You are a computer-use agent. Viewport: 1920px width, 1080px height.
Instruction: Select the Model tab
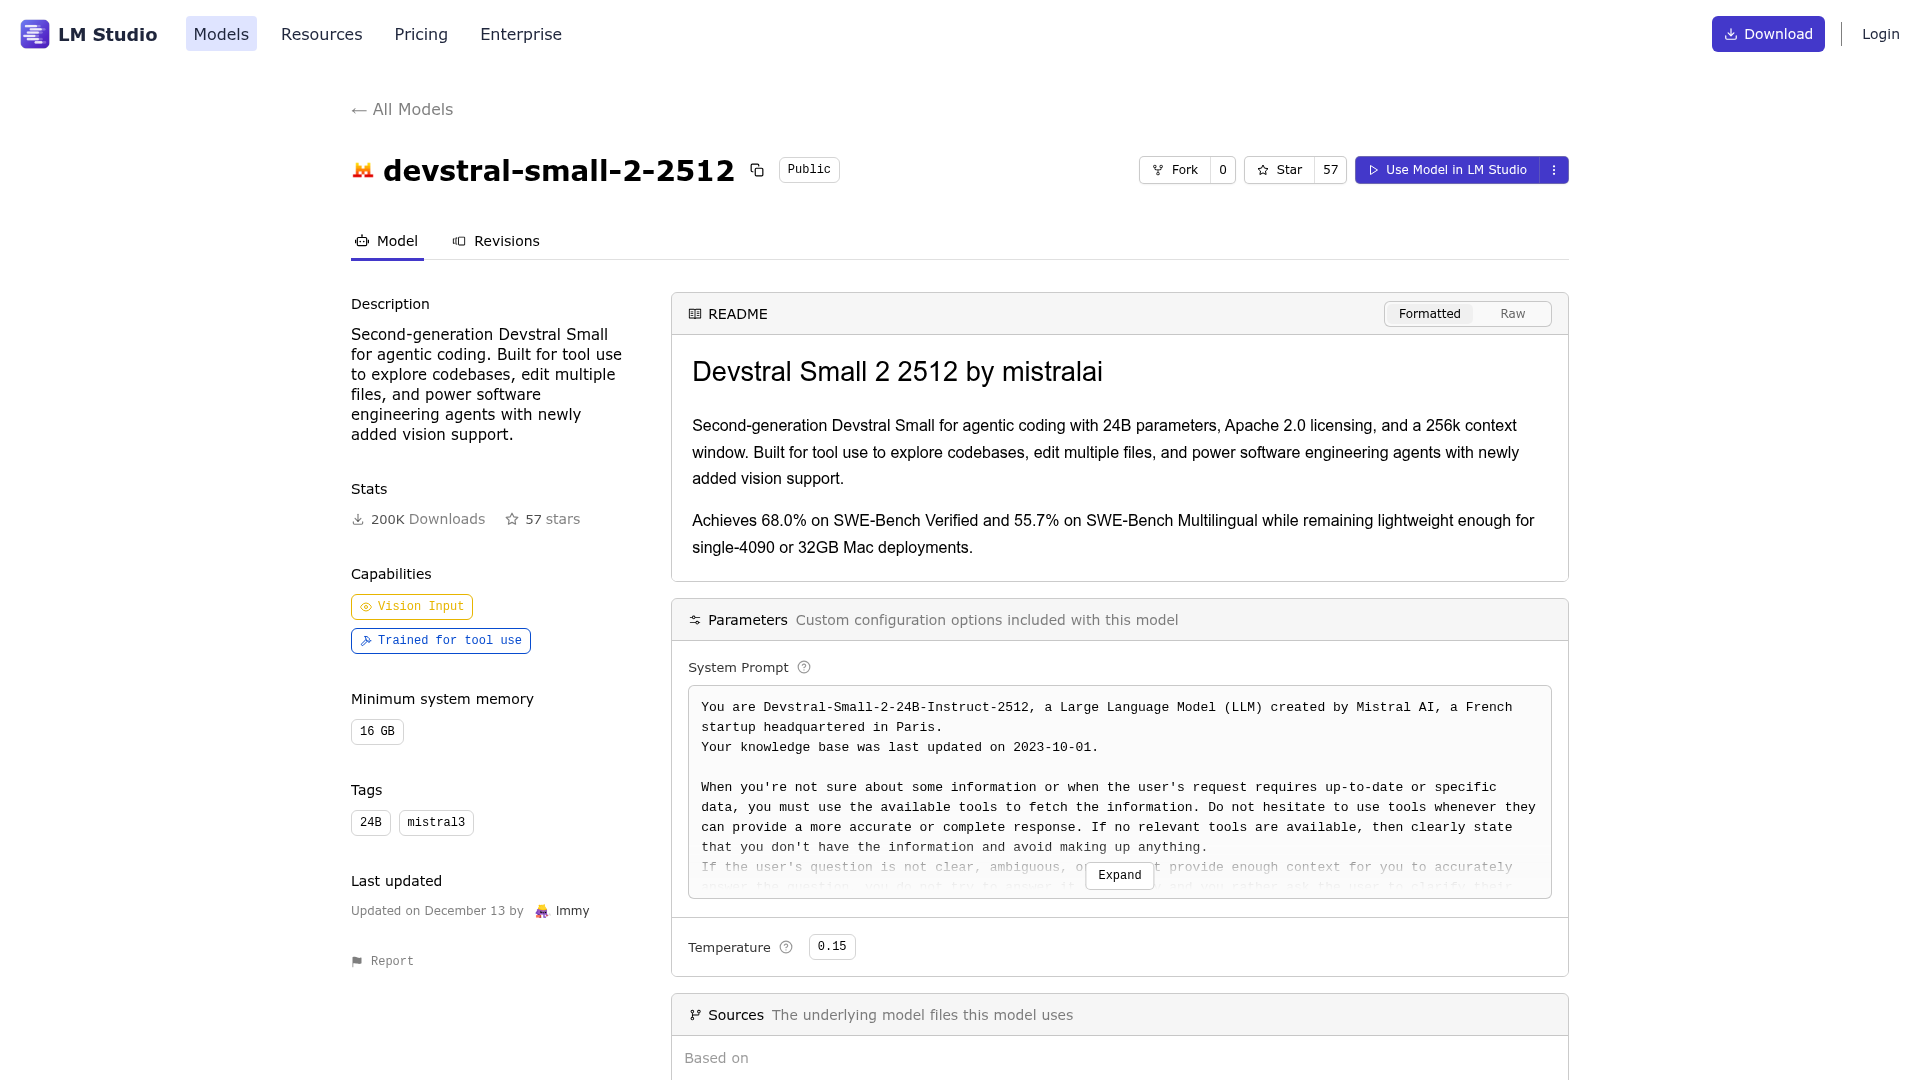[x=387, y=241]
